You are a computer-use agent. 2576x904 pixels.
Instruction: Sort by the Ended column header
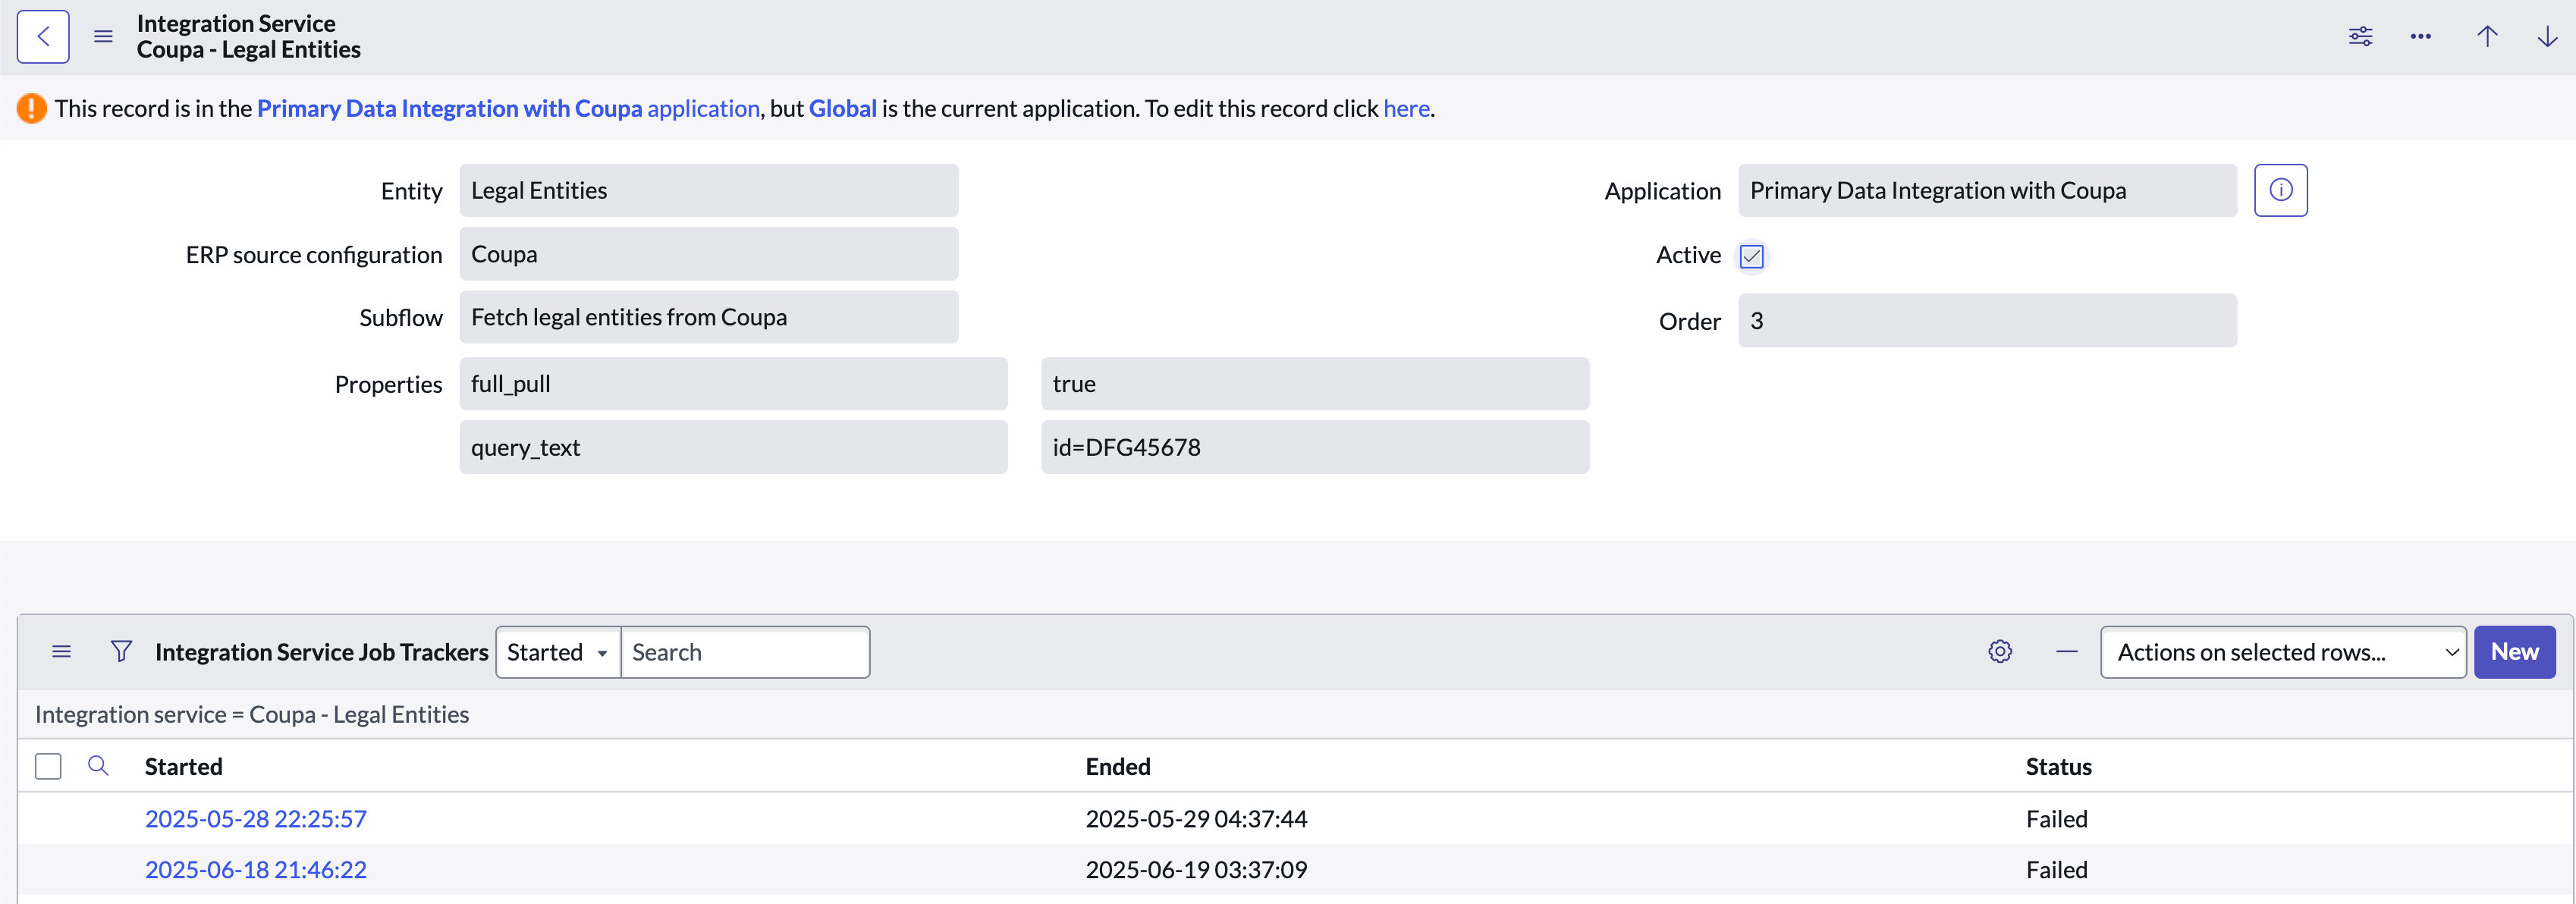tap(1118, 767)
